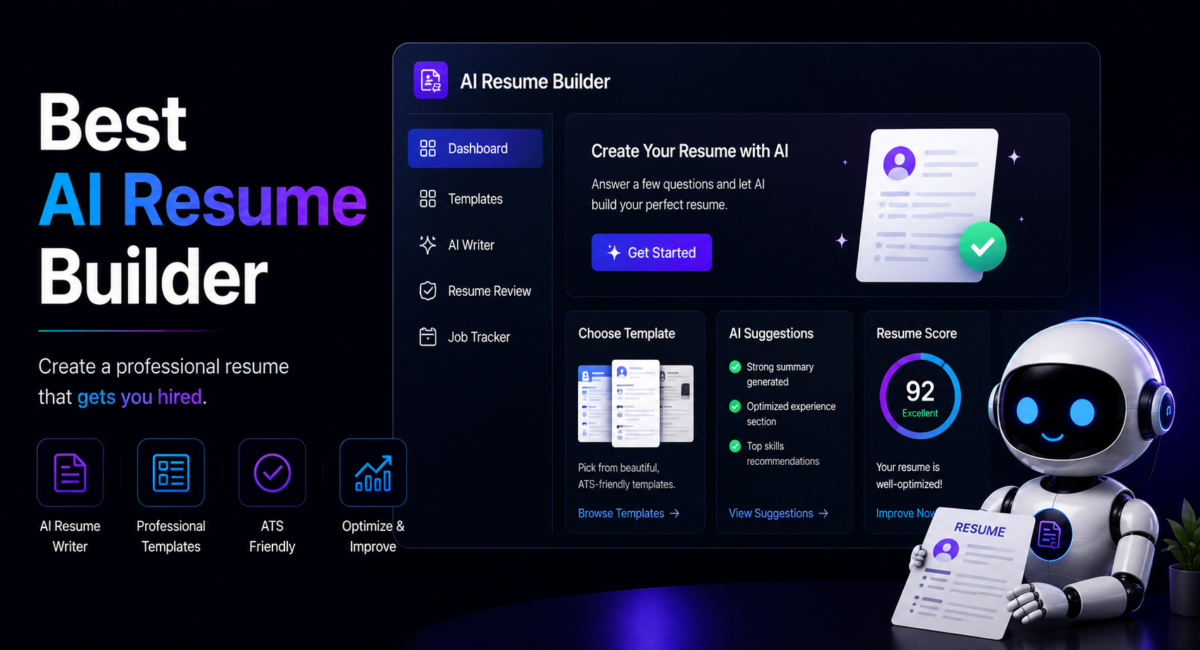Click the check beside Strong summary generated
This screenshot has width=1200, height=650.
point(735,367)
